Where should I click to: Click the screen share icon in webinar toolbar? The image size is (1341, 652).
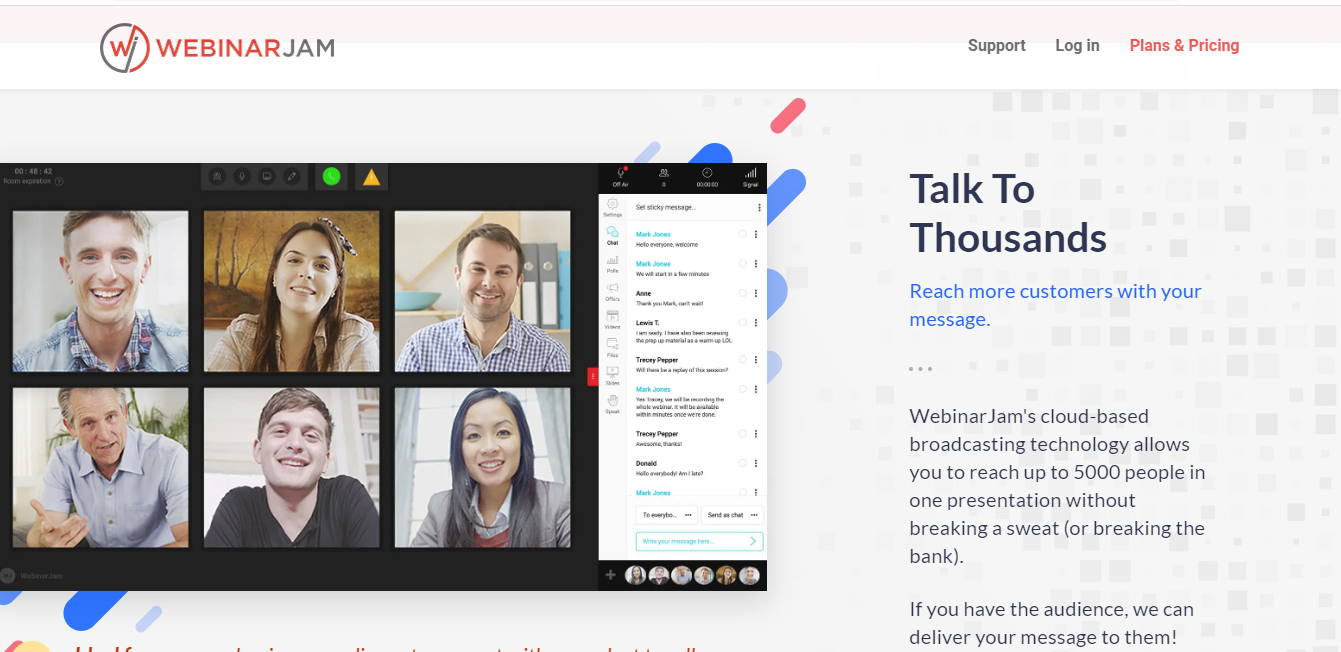(x=267, y=176)
